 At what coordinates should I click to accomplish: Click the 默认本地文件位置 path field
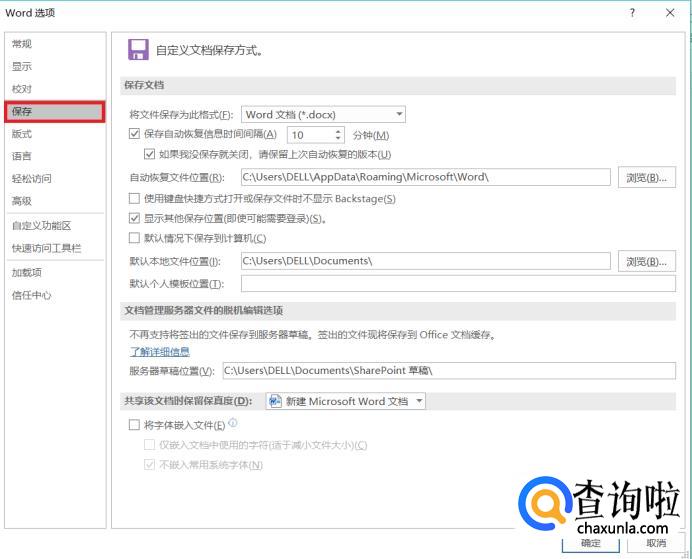coord(425,261)
